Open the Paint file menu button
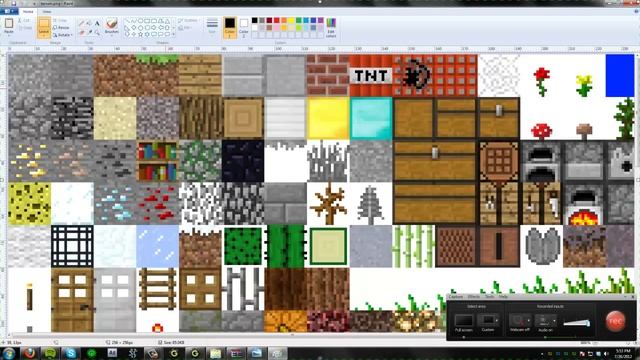640x360 pixels. coord(9,11)
